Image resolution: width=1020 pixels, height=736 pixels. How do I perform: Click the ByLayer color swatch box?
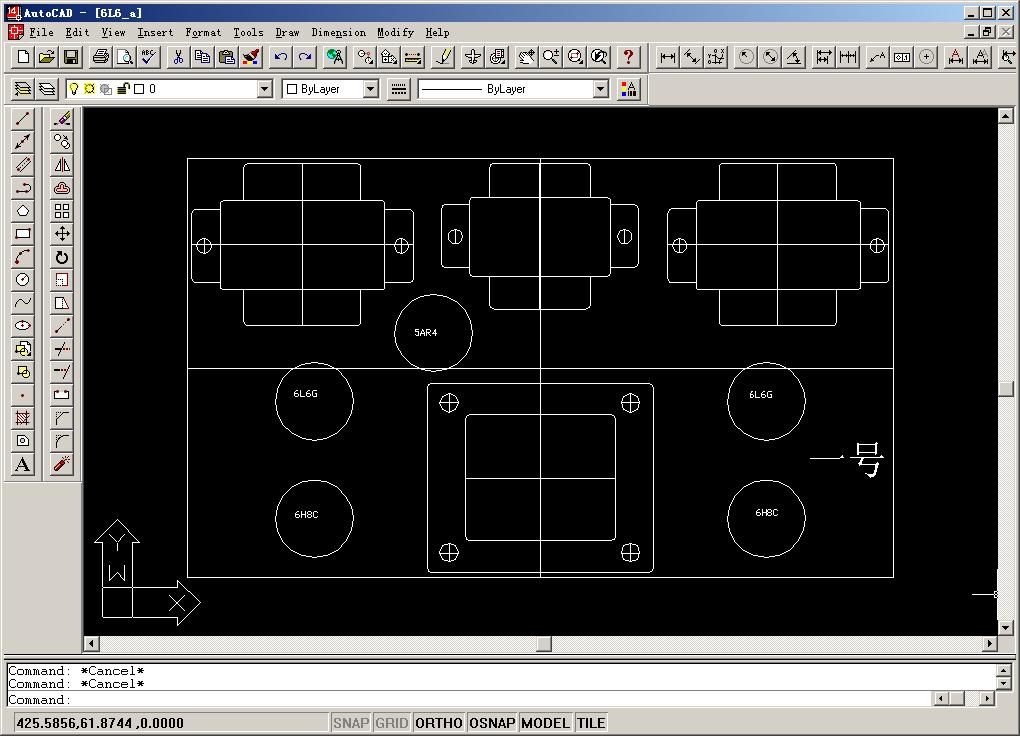[x=292, y=89]
